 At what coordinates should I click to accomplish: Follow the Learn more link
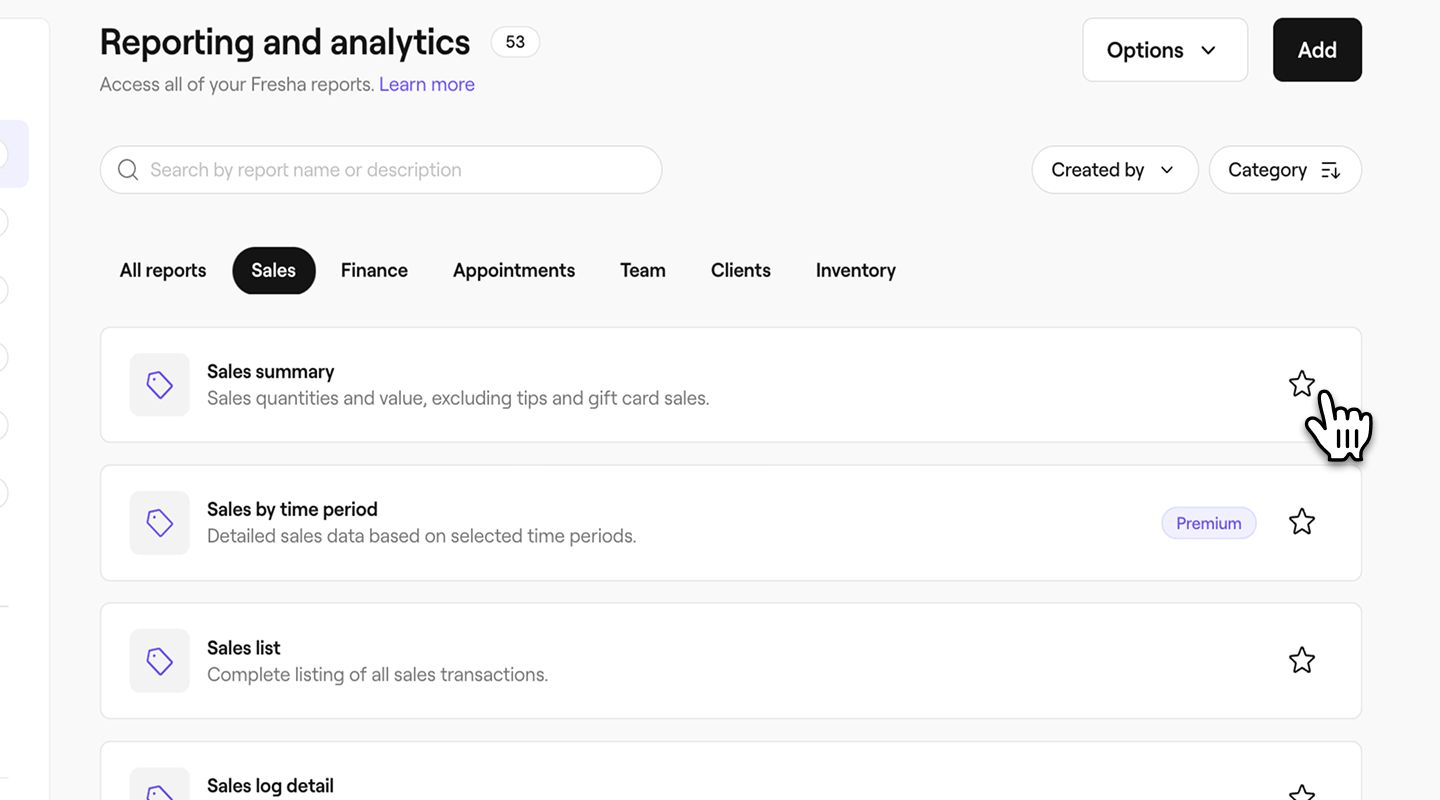tap(427, 85)
